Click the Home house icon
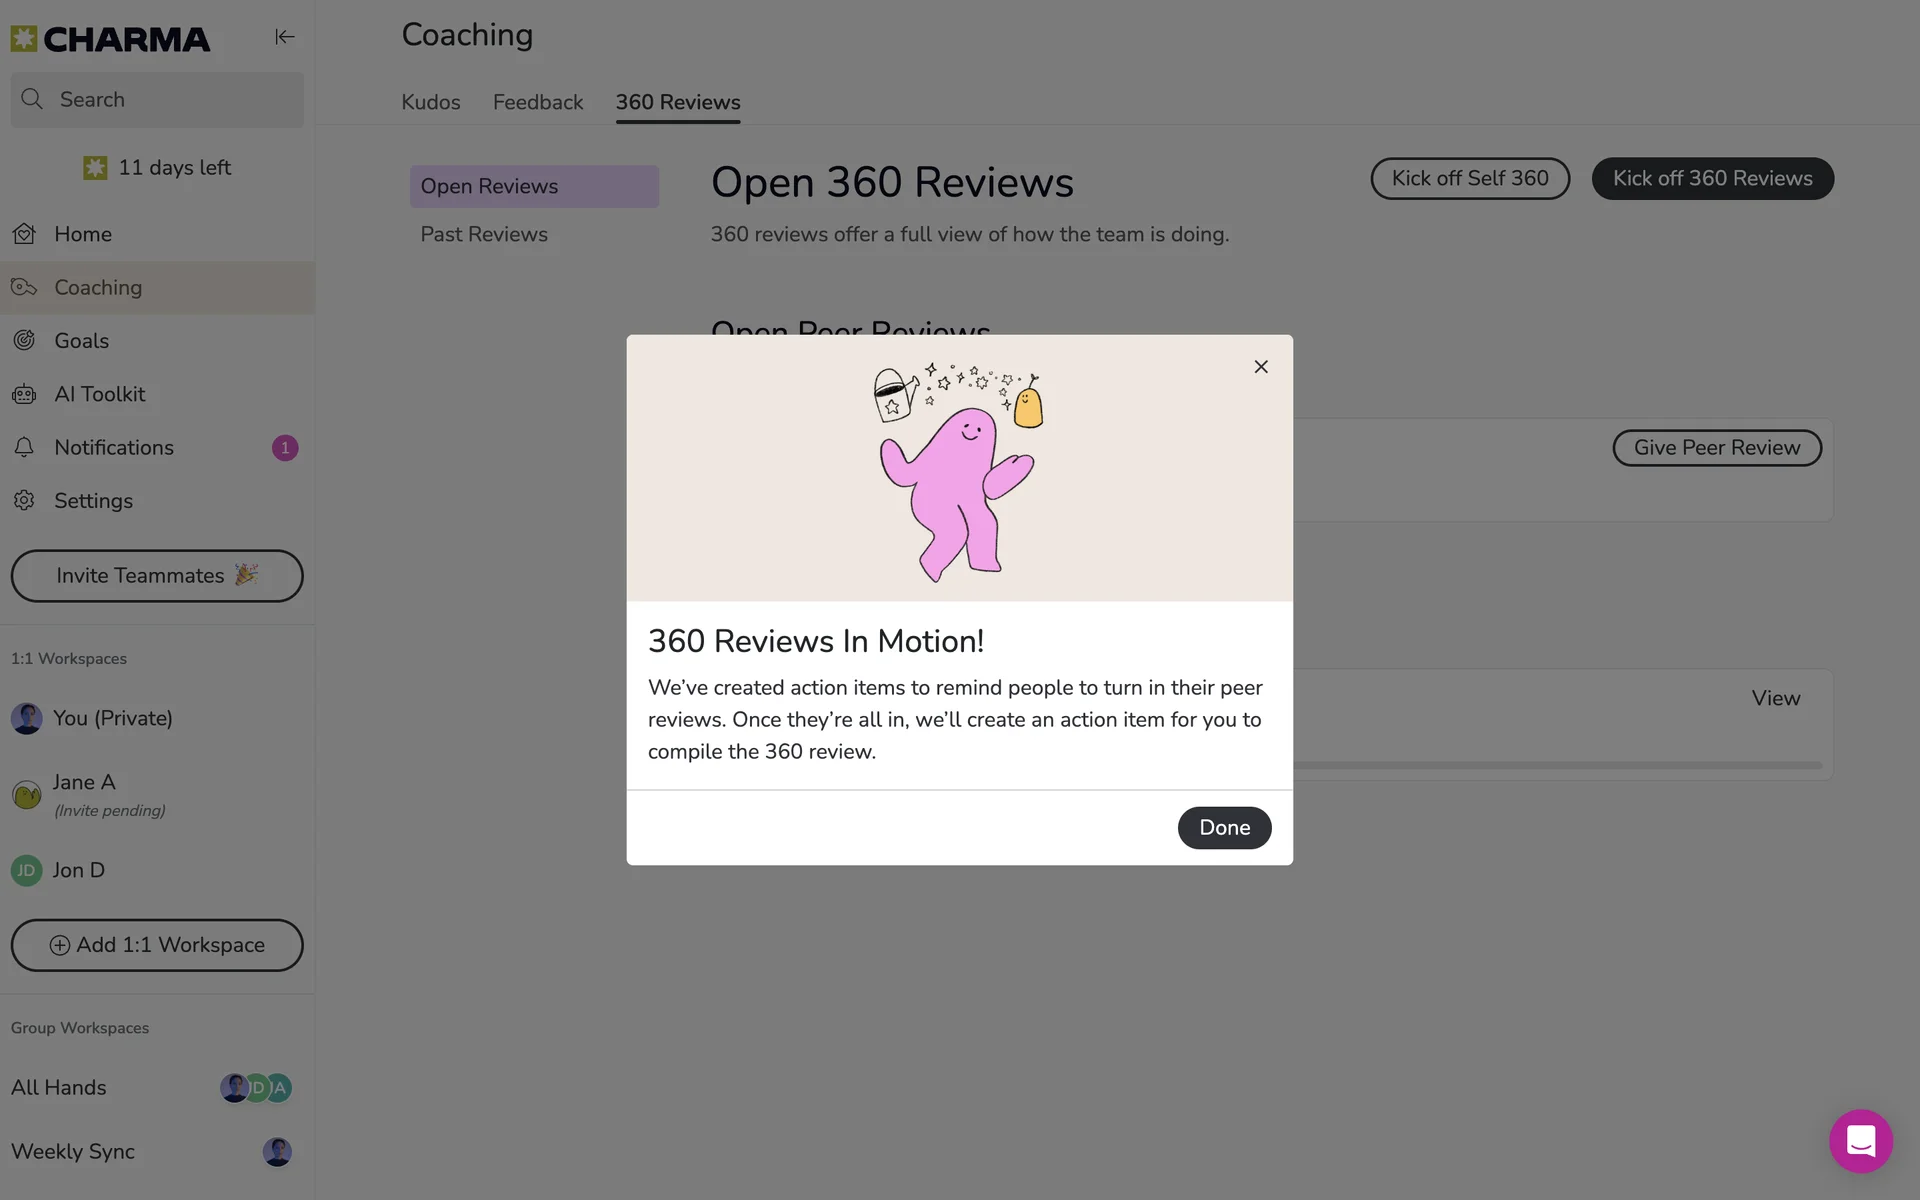Viewport: 1920px width, 1200px height. [x=25, y=234]
